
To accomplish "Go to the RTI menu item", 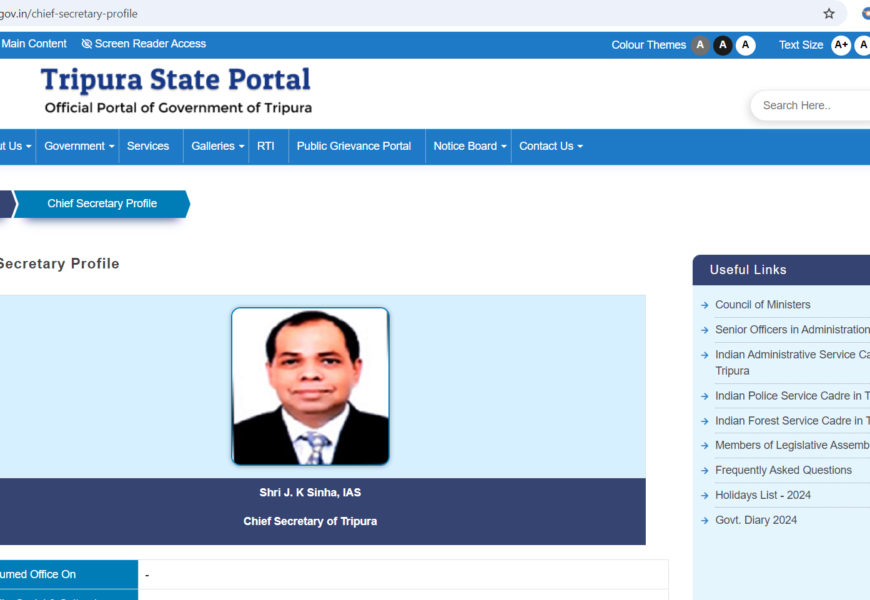I will pyautogui.click(x=265, y=146).
